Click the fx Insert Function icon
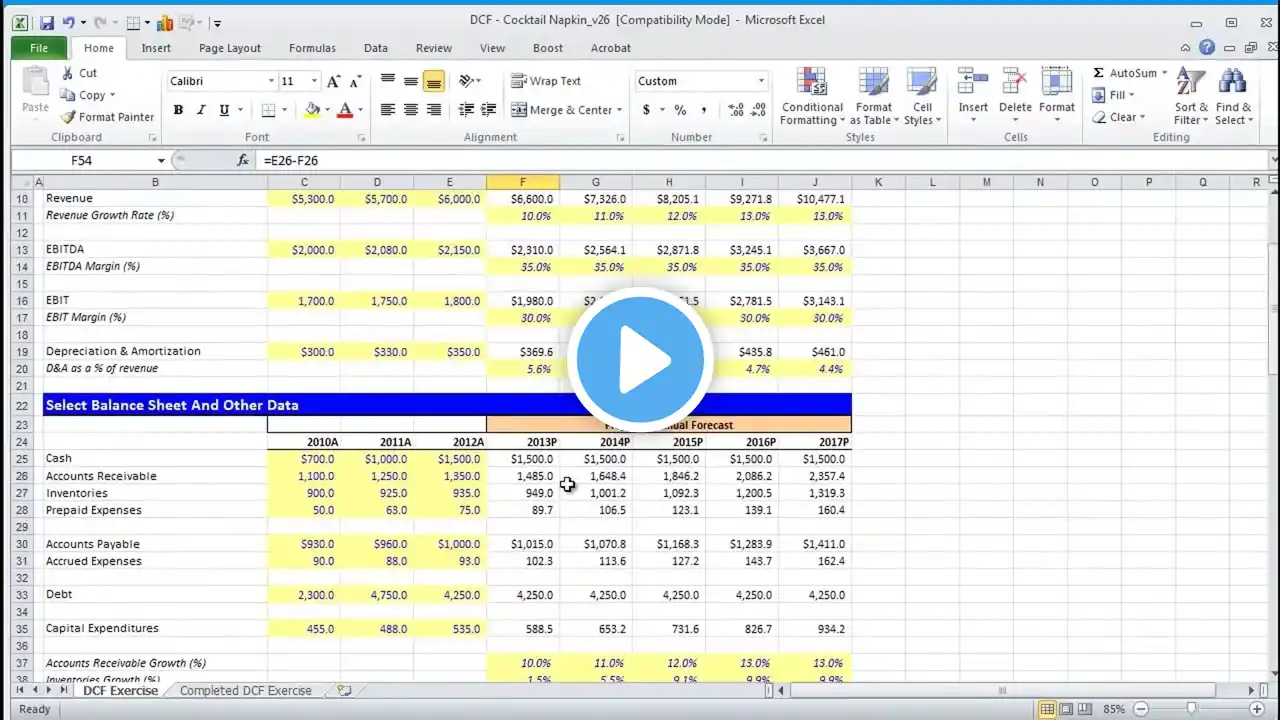 243,160
